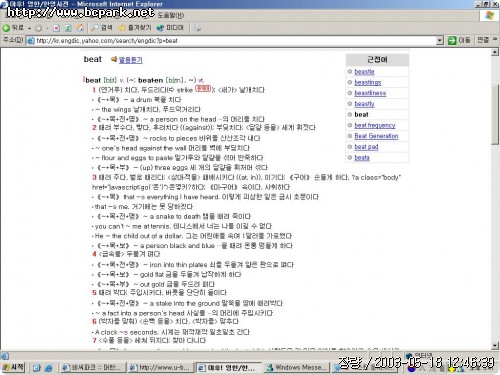Open the beat frequency link
Image resolution: width=500 pixels, height=375 pixels.
tap(375, 125)
